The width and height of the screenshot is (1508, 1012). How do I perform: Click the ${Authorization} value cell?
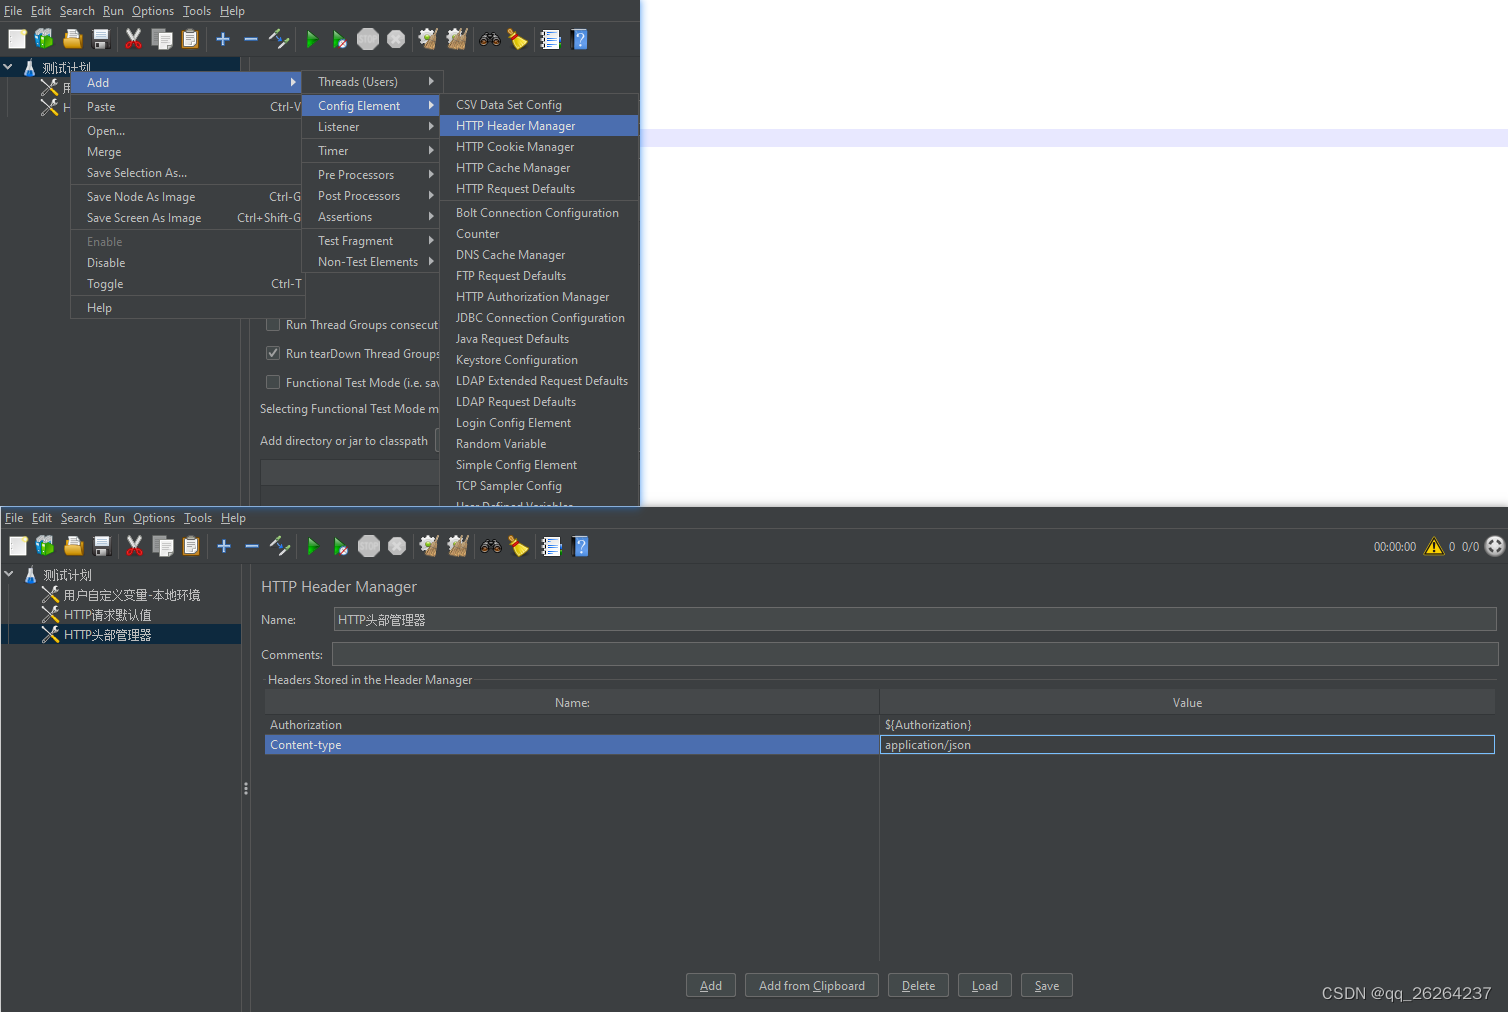[1187, 725]
